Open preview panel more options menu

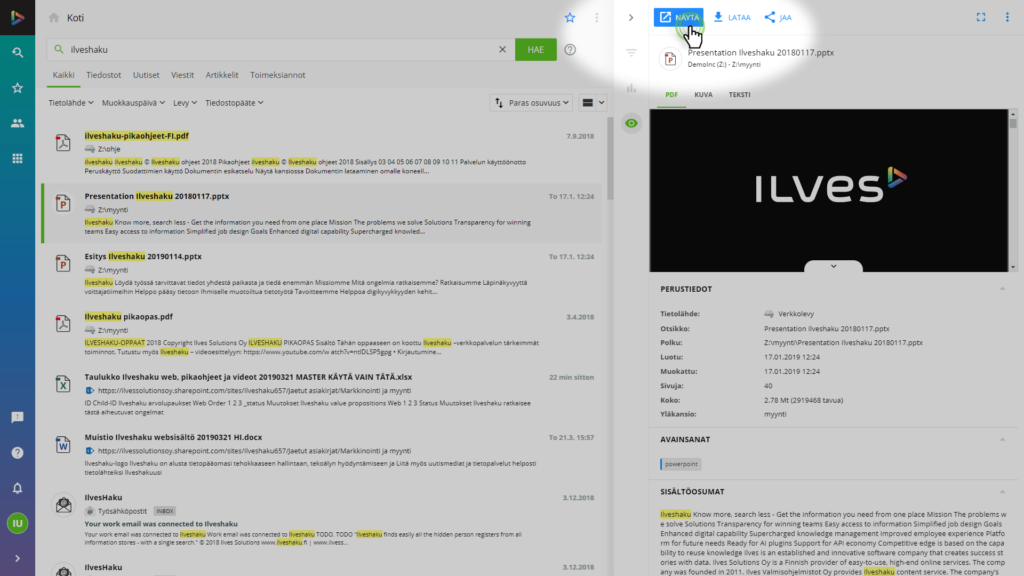coord(1007,18)
